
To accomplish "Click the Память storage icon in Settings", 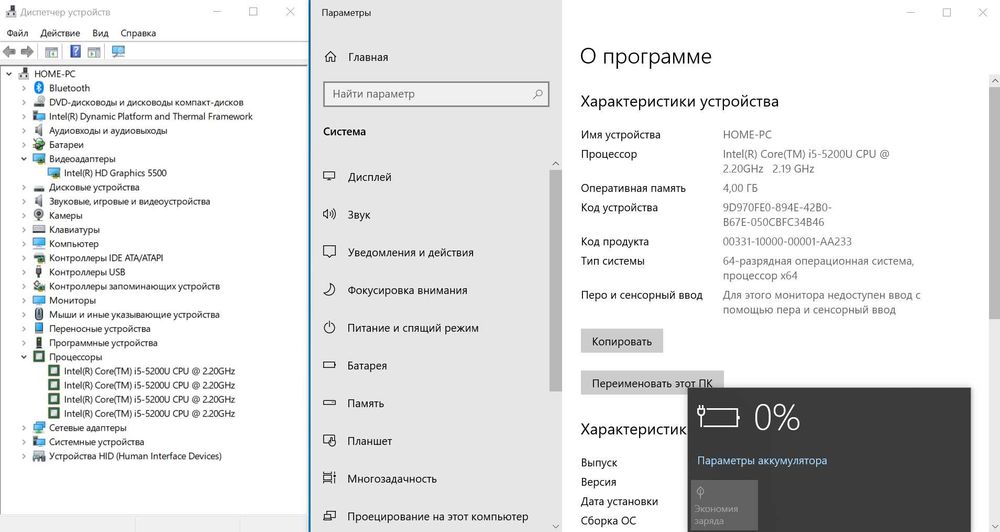I will (x=329, y=403).
